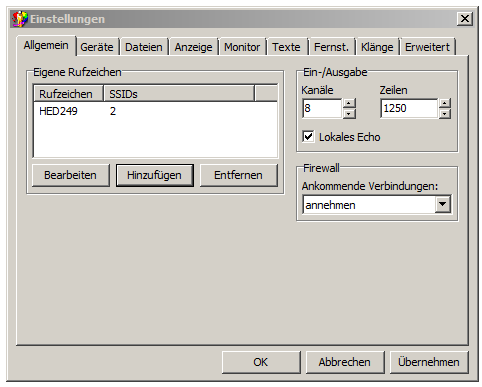Click the Entfernen button
Viewport: 482px width, 387px height.
(238, 175)
